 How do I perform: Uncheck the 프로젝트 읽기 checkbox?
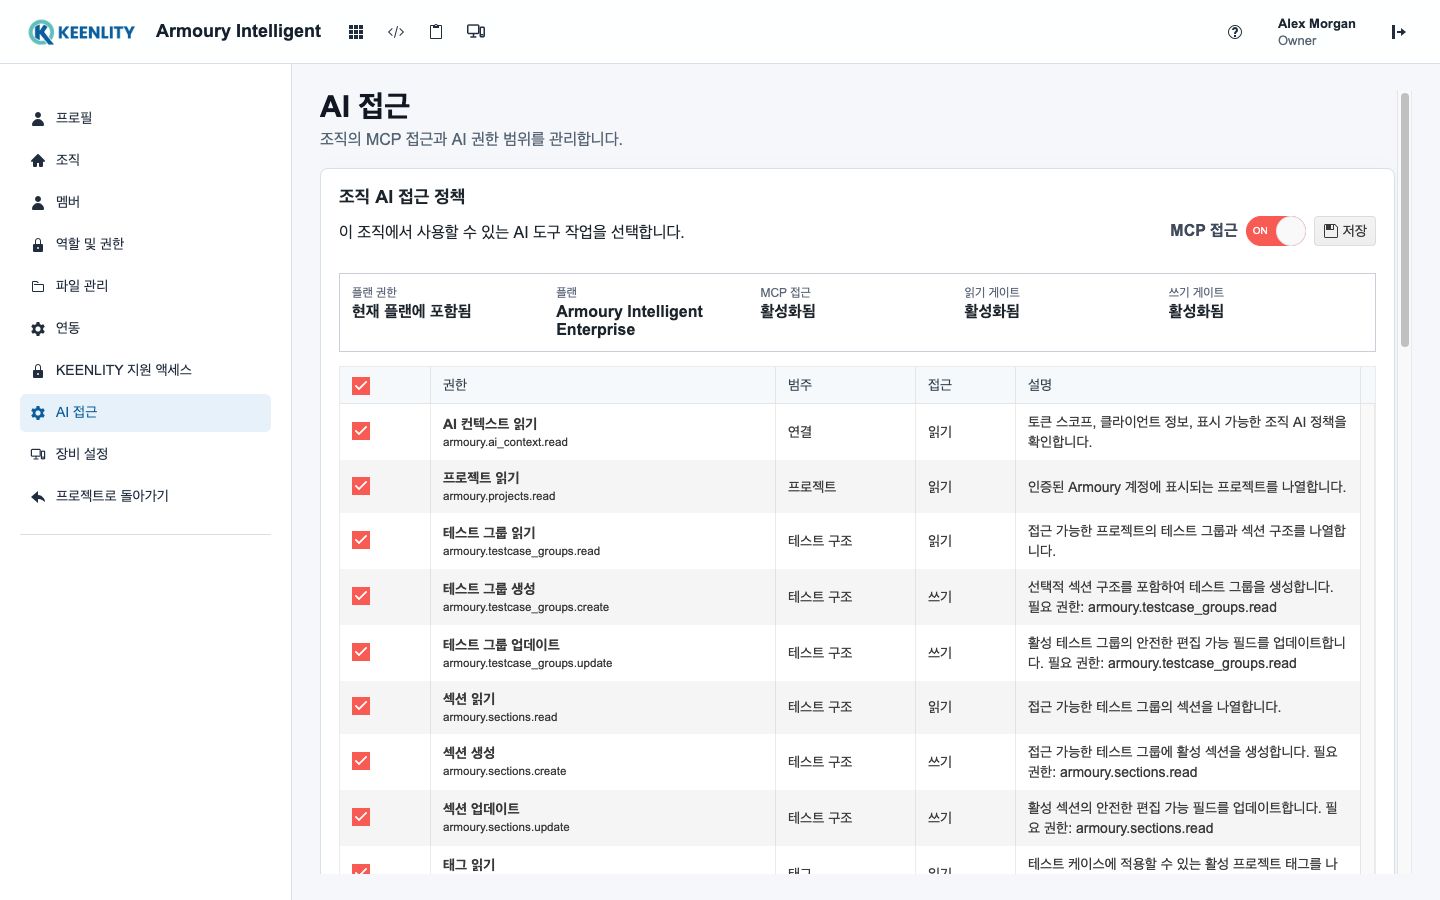[361, 486]
